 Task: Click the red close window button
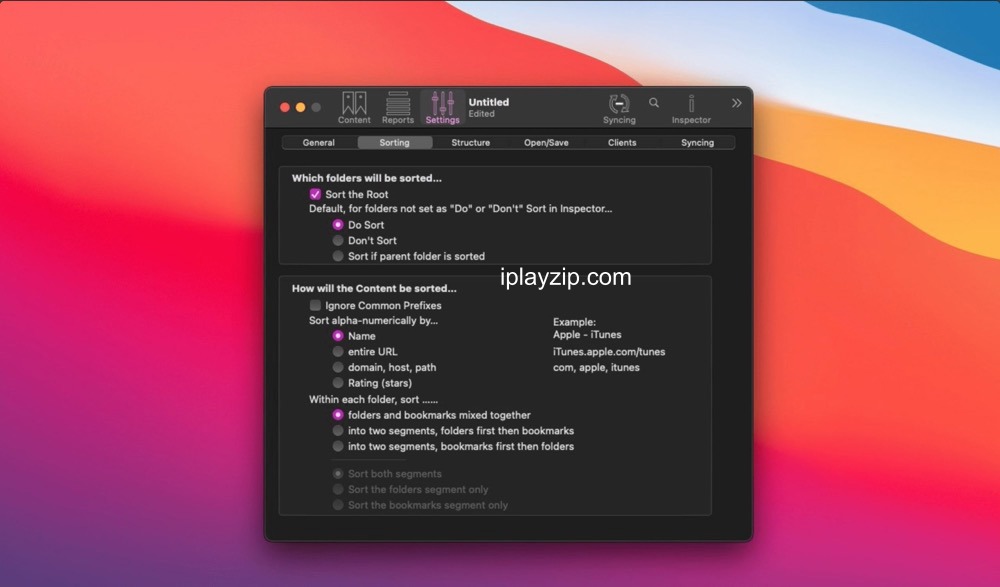pyautogui.click(x=285, y=107)
